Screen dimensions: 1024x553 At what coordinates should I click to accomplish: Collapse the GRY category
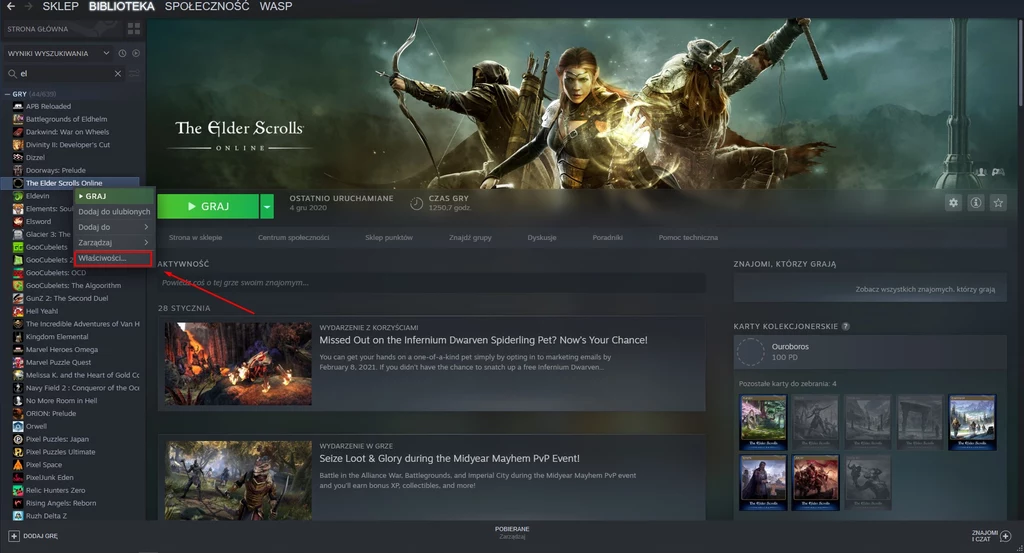click(x=7, y=94)
